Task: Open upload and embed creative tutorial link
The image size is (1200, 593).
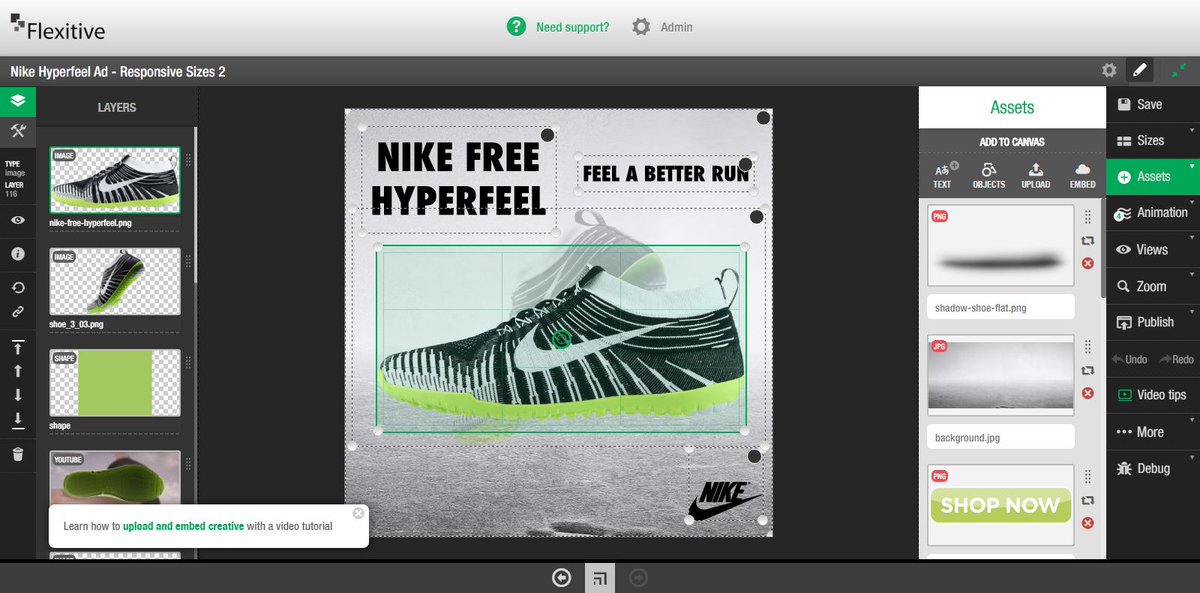Action: coord(183,526)
